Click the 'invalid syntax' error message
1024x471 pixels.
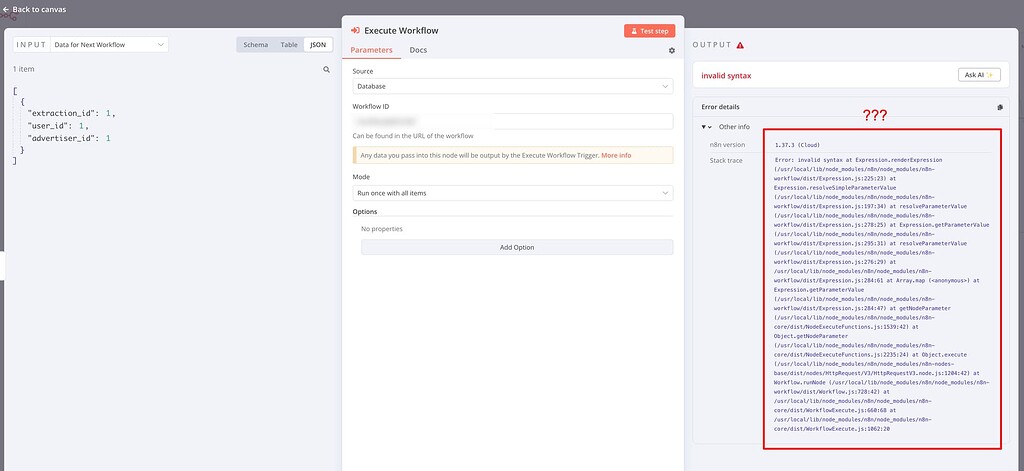pos(726,76)
